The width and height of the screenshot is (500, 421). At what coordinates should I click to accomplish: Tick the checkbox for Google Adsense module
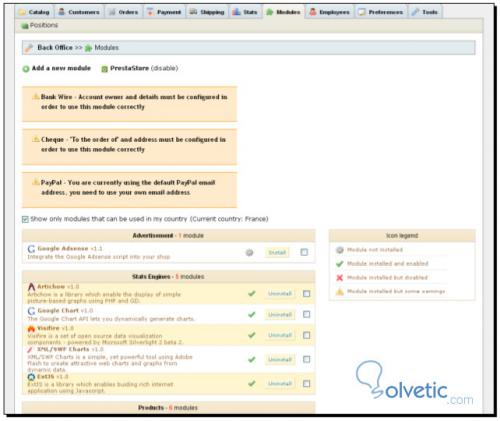[x=304, y=252]
